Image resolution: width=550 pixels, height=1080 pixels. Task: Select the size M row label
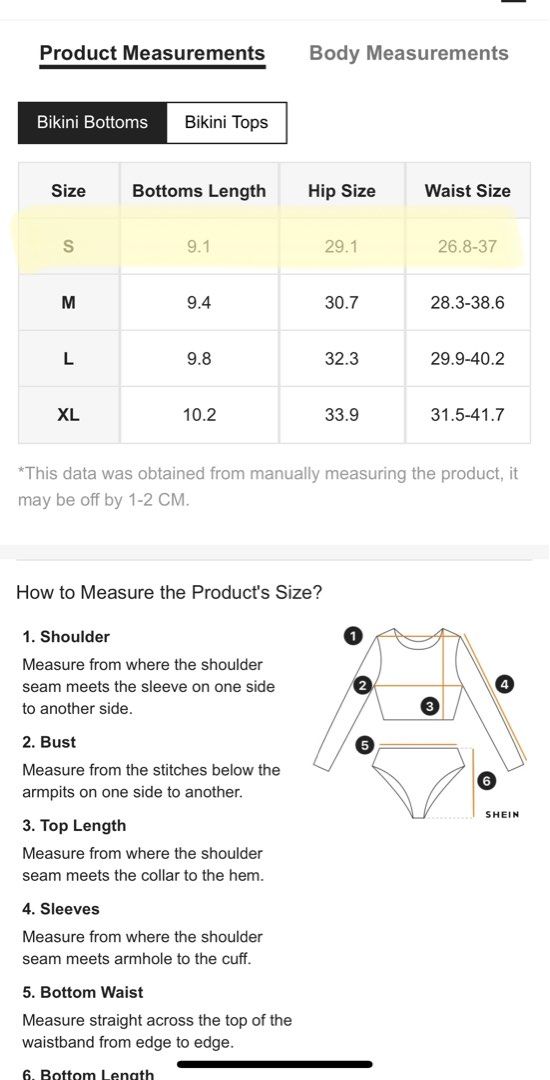tap(69, 302)
